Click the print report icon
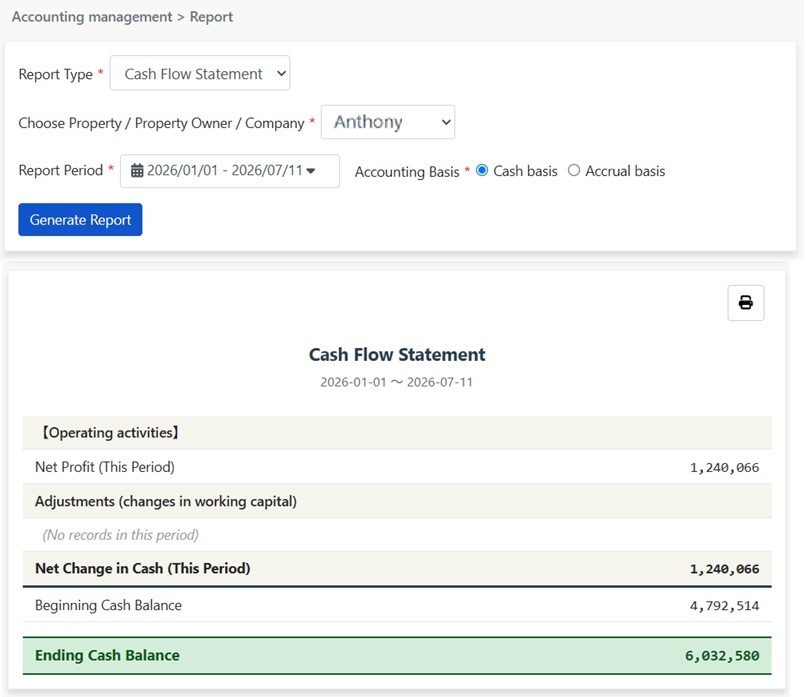Image resolution: width=807 pixels, height=697 pixels. coord(745,303)
